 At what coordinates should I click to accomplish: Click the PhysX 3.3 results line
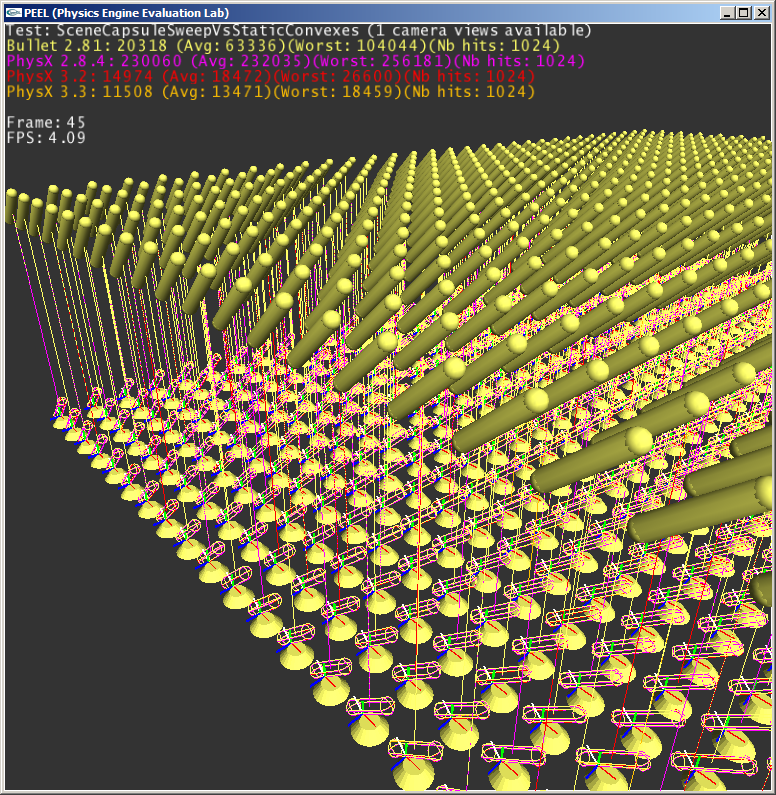click(x=271, y=92)
